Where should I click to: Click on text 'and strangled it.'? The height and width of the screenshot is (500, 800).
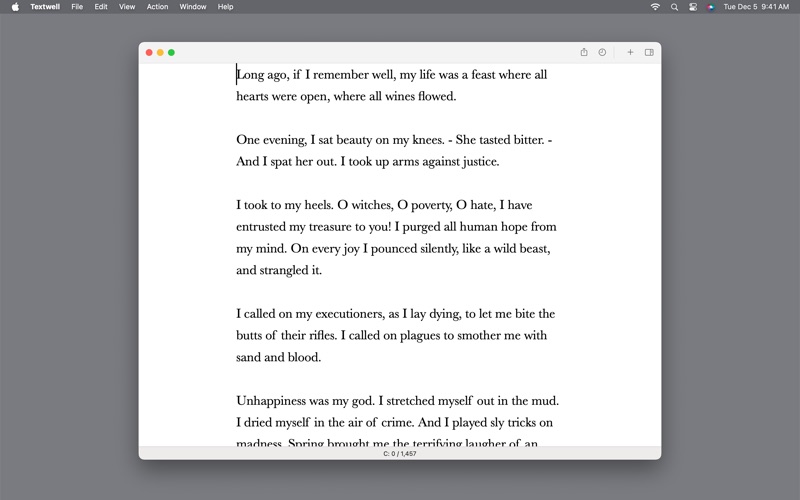[279, 270]
